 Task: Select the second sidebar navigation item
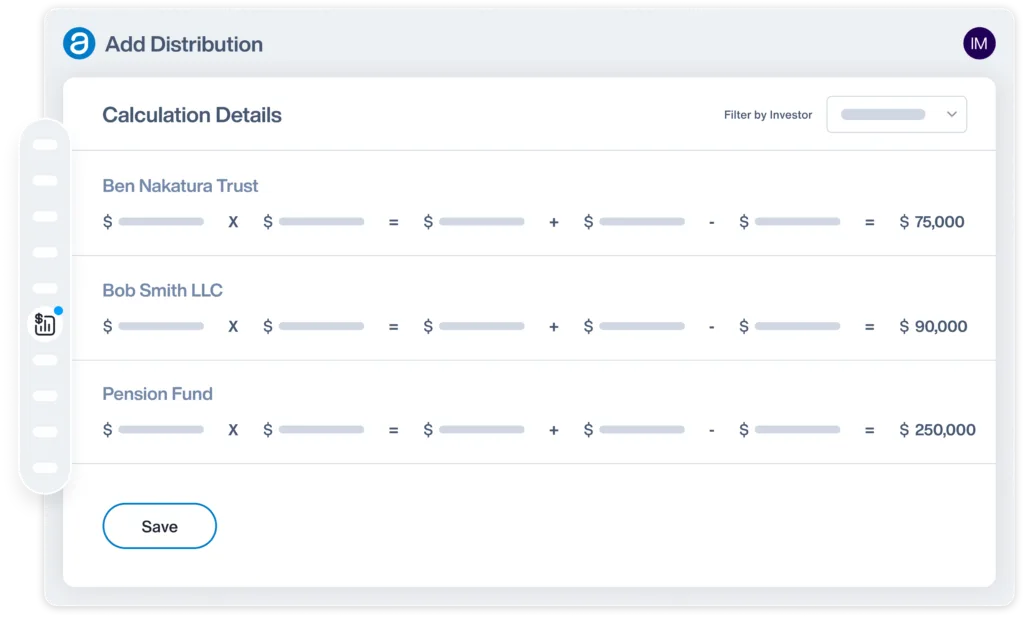click(44, 181)
